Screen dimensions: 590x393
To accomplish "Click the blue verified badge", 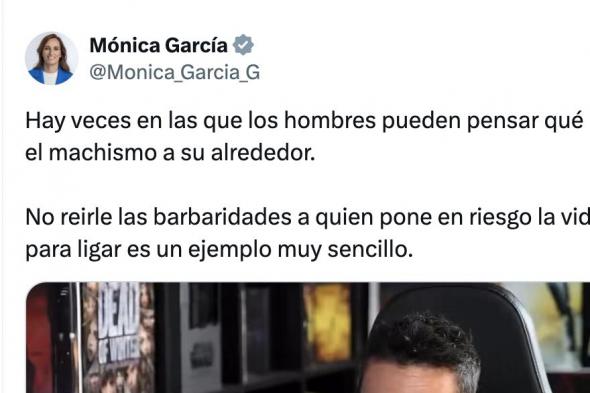I will coord(243,45).
